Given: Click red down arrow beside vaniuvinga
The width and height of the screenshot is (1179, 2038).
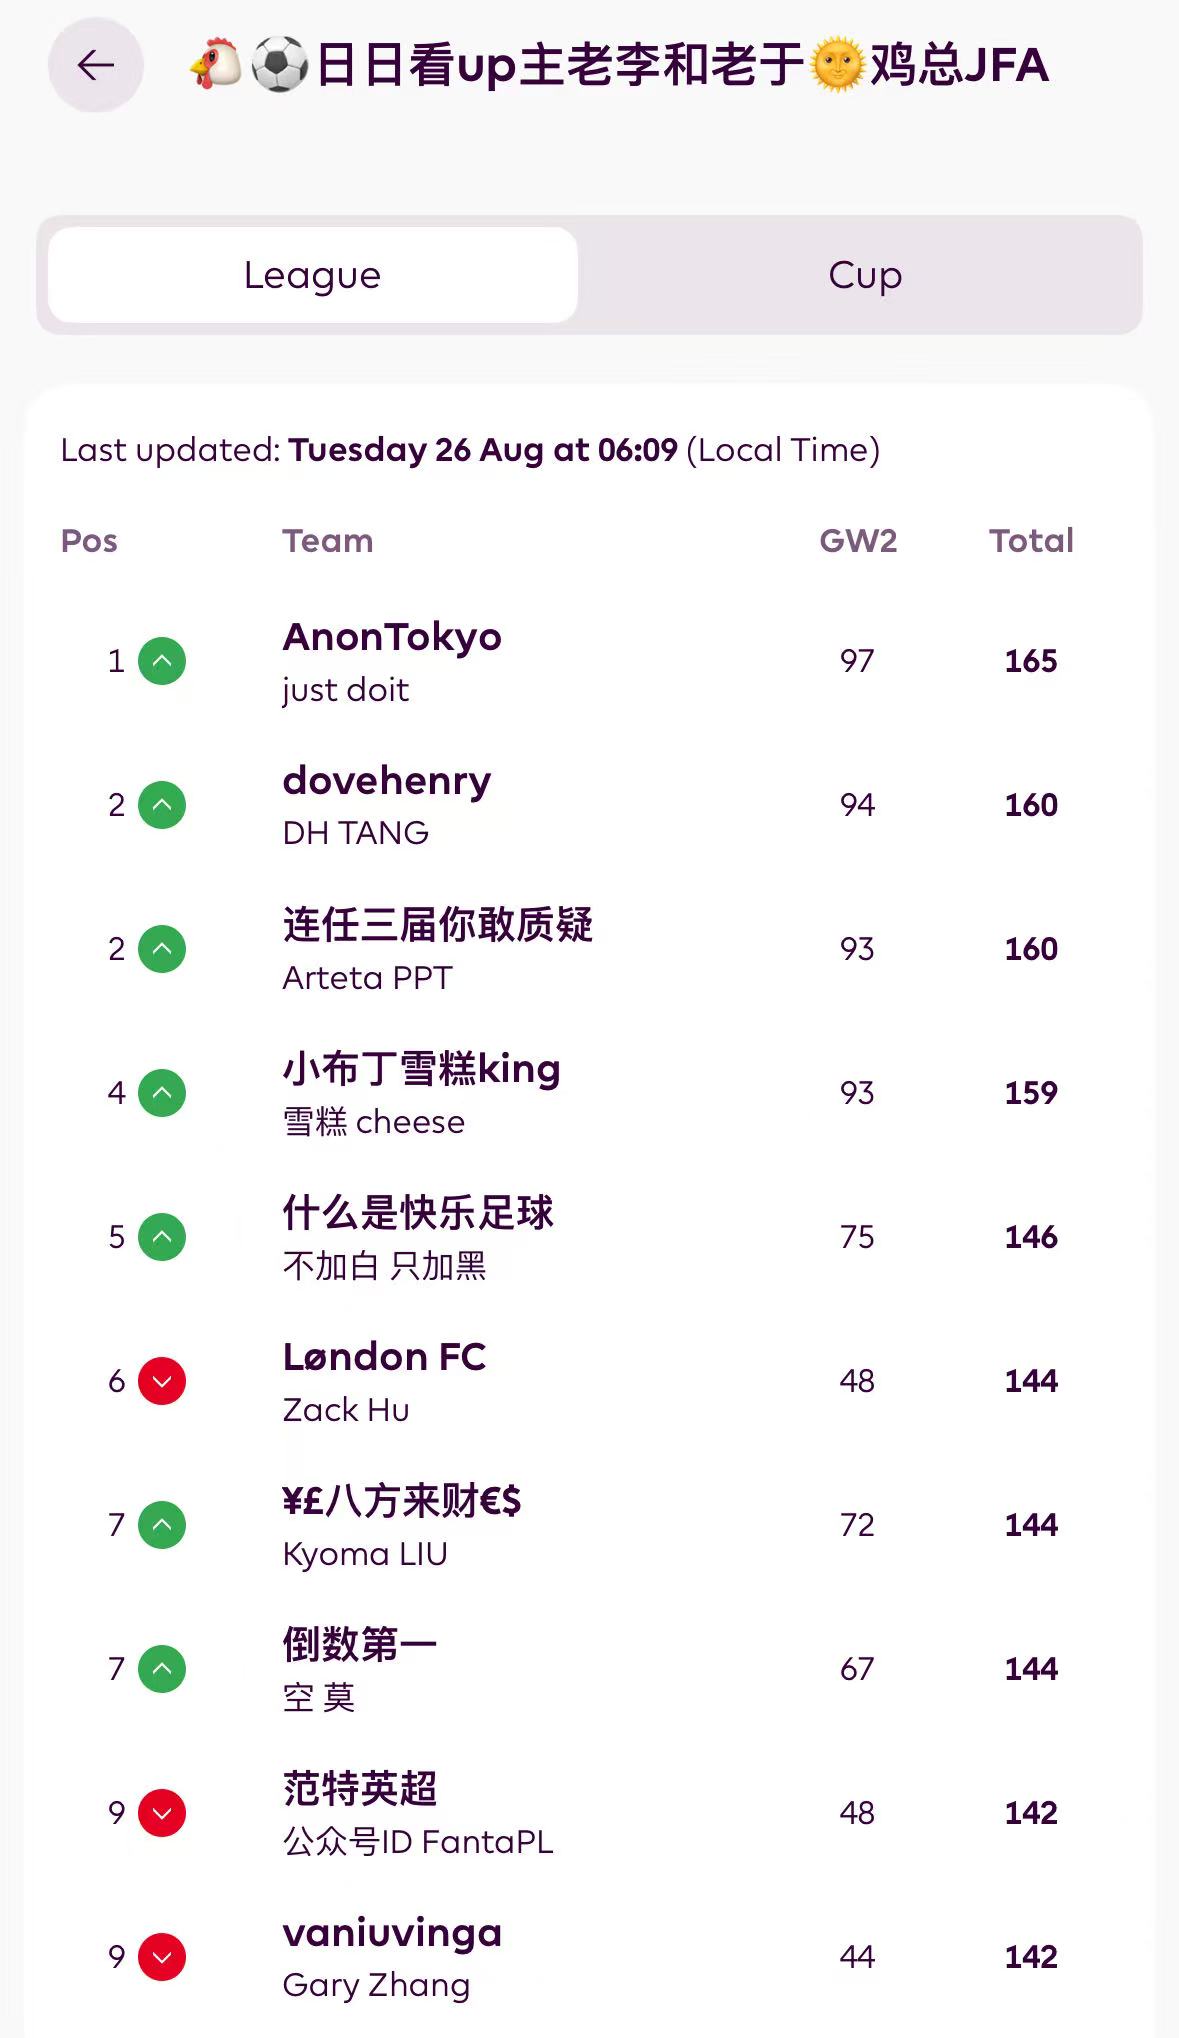Looking at the screenshot, I should [x=162, y=1957].
